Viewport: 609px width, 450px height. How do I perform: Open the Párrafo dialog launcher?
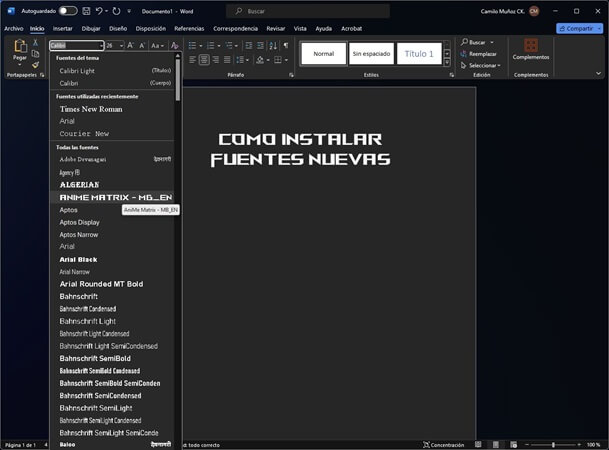tap(291, 75)
